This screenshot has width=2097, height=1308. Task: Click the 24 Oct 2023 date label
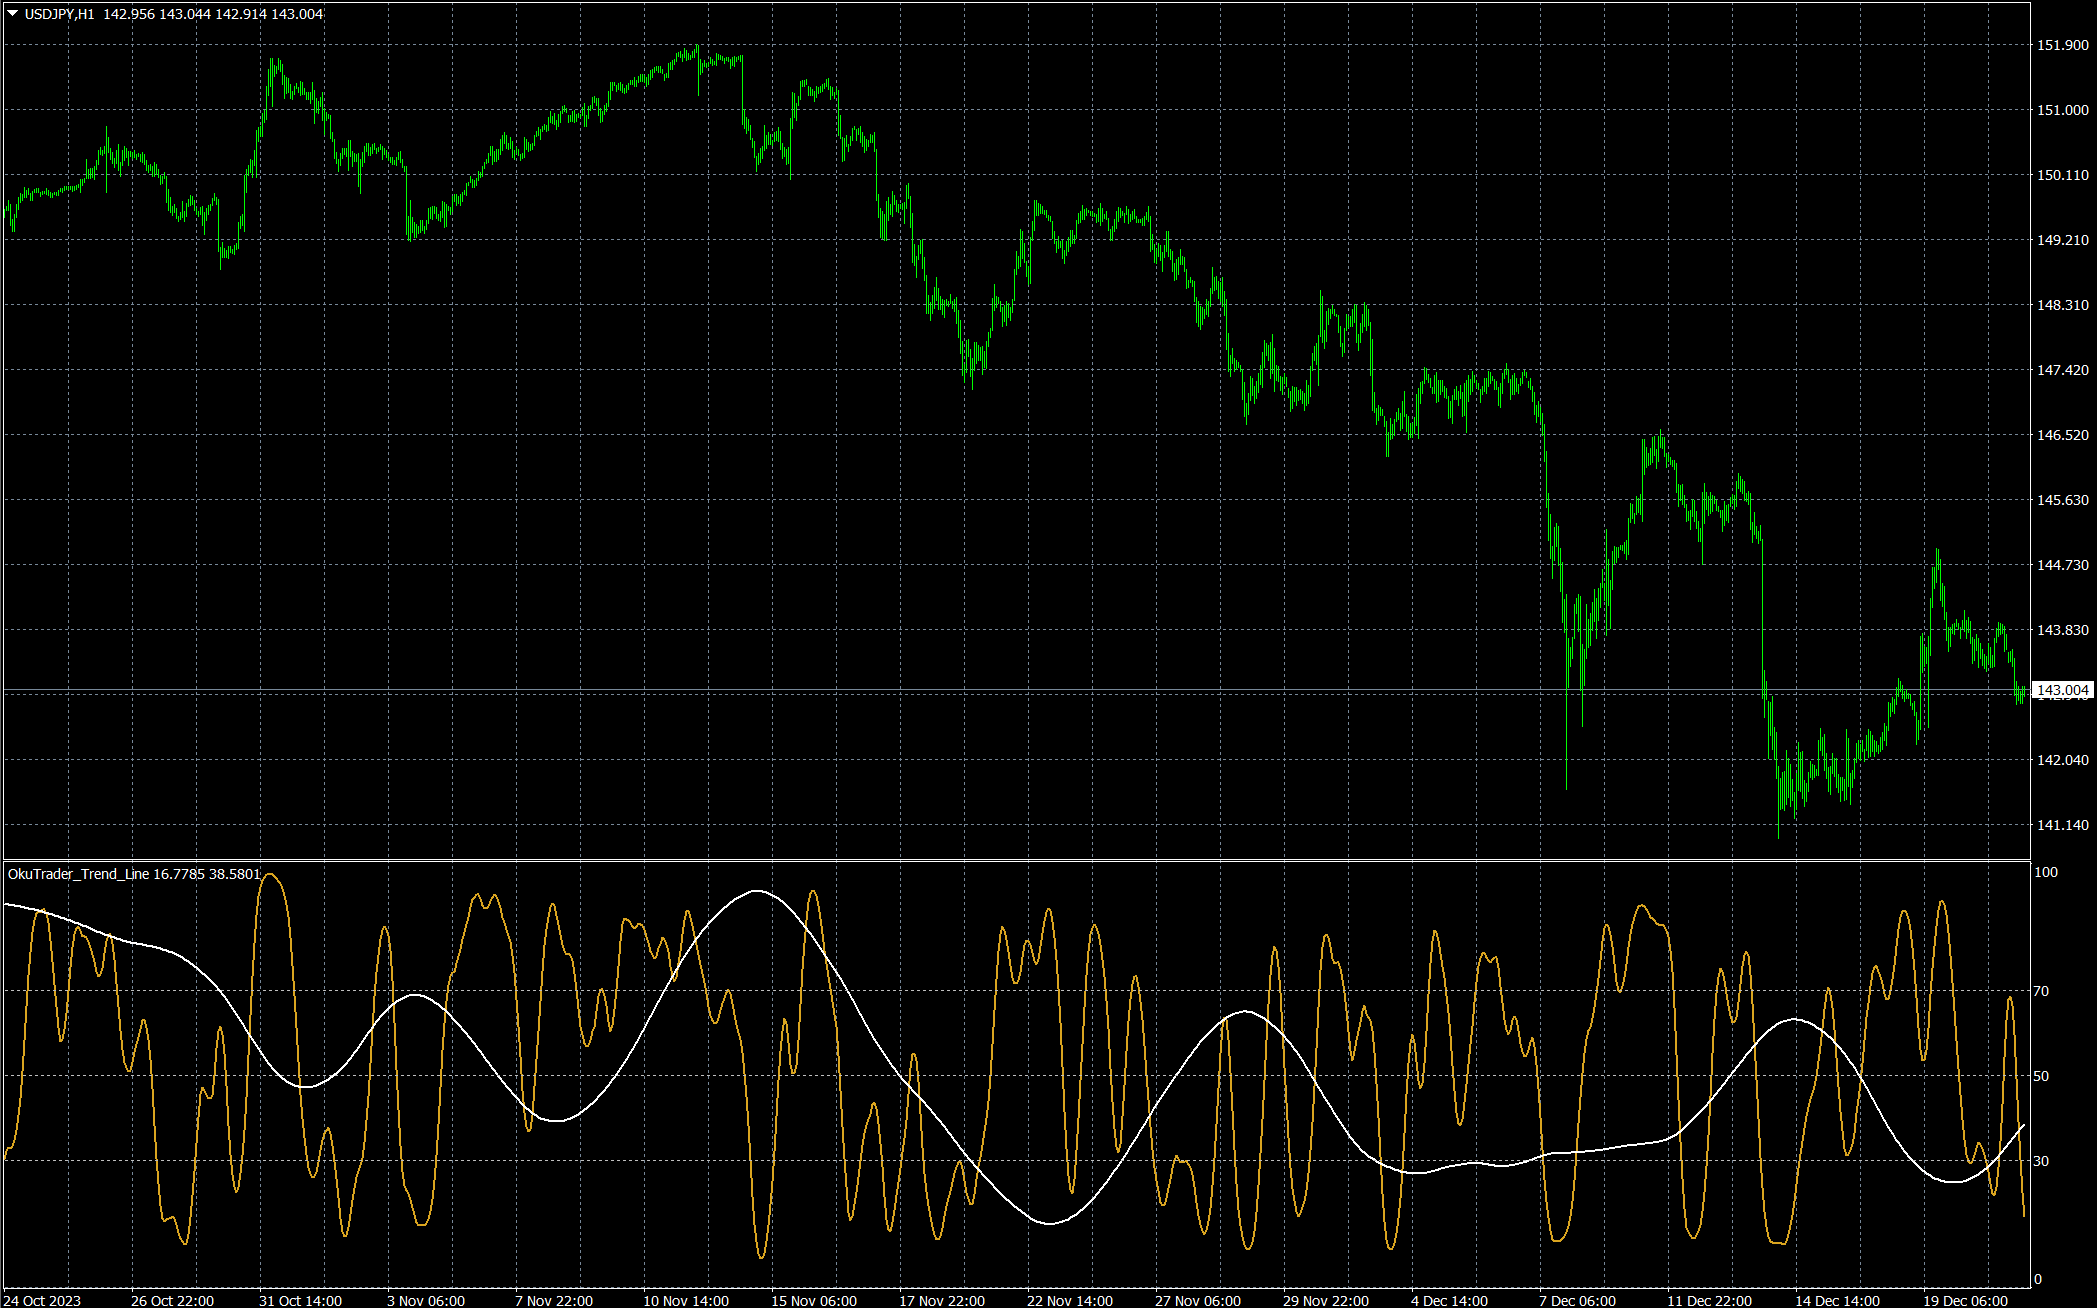tap(43, 1300)
